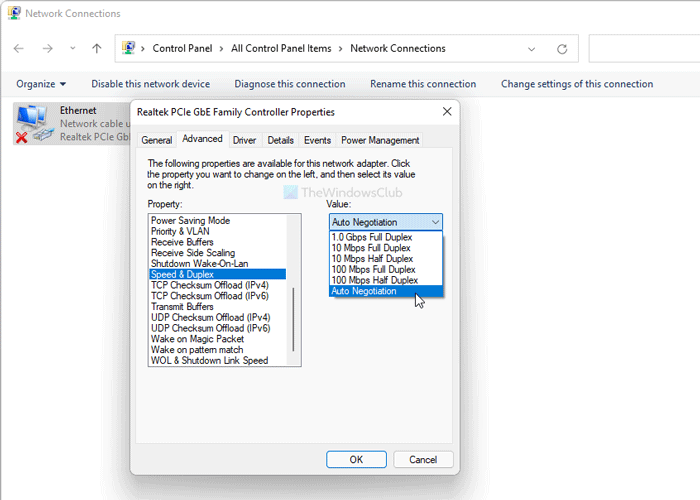Select Wake on pattern match property
Image resolution: width=700 pixels, height=500 pixels.
(217, 350)
